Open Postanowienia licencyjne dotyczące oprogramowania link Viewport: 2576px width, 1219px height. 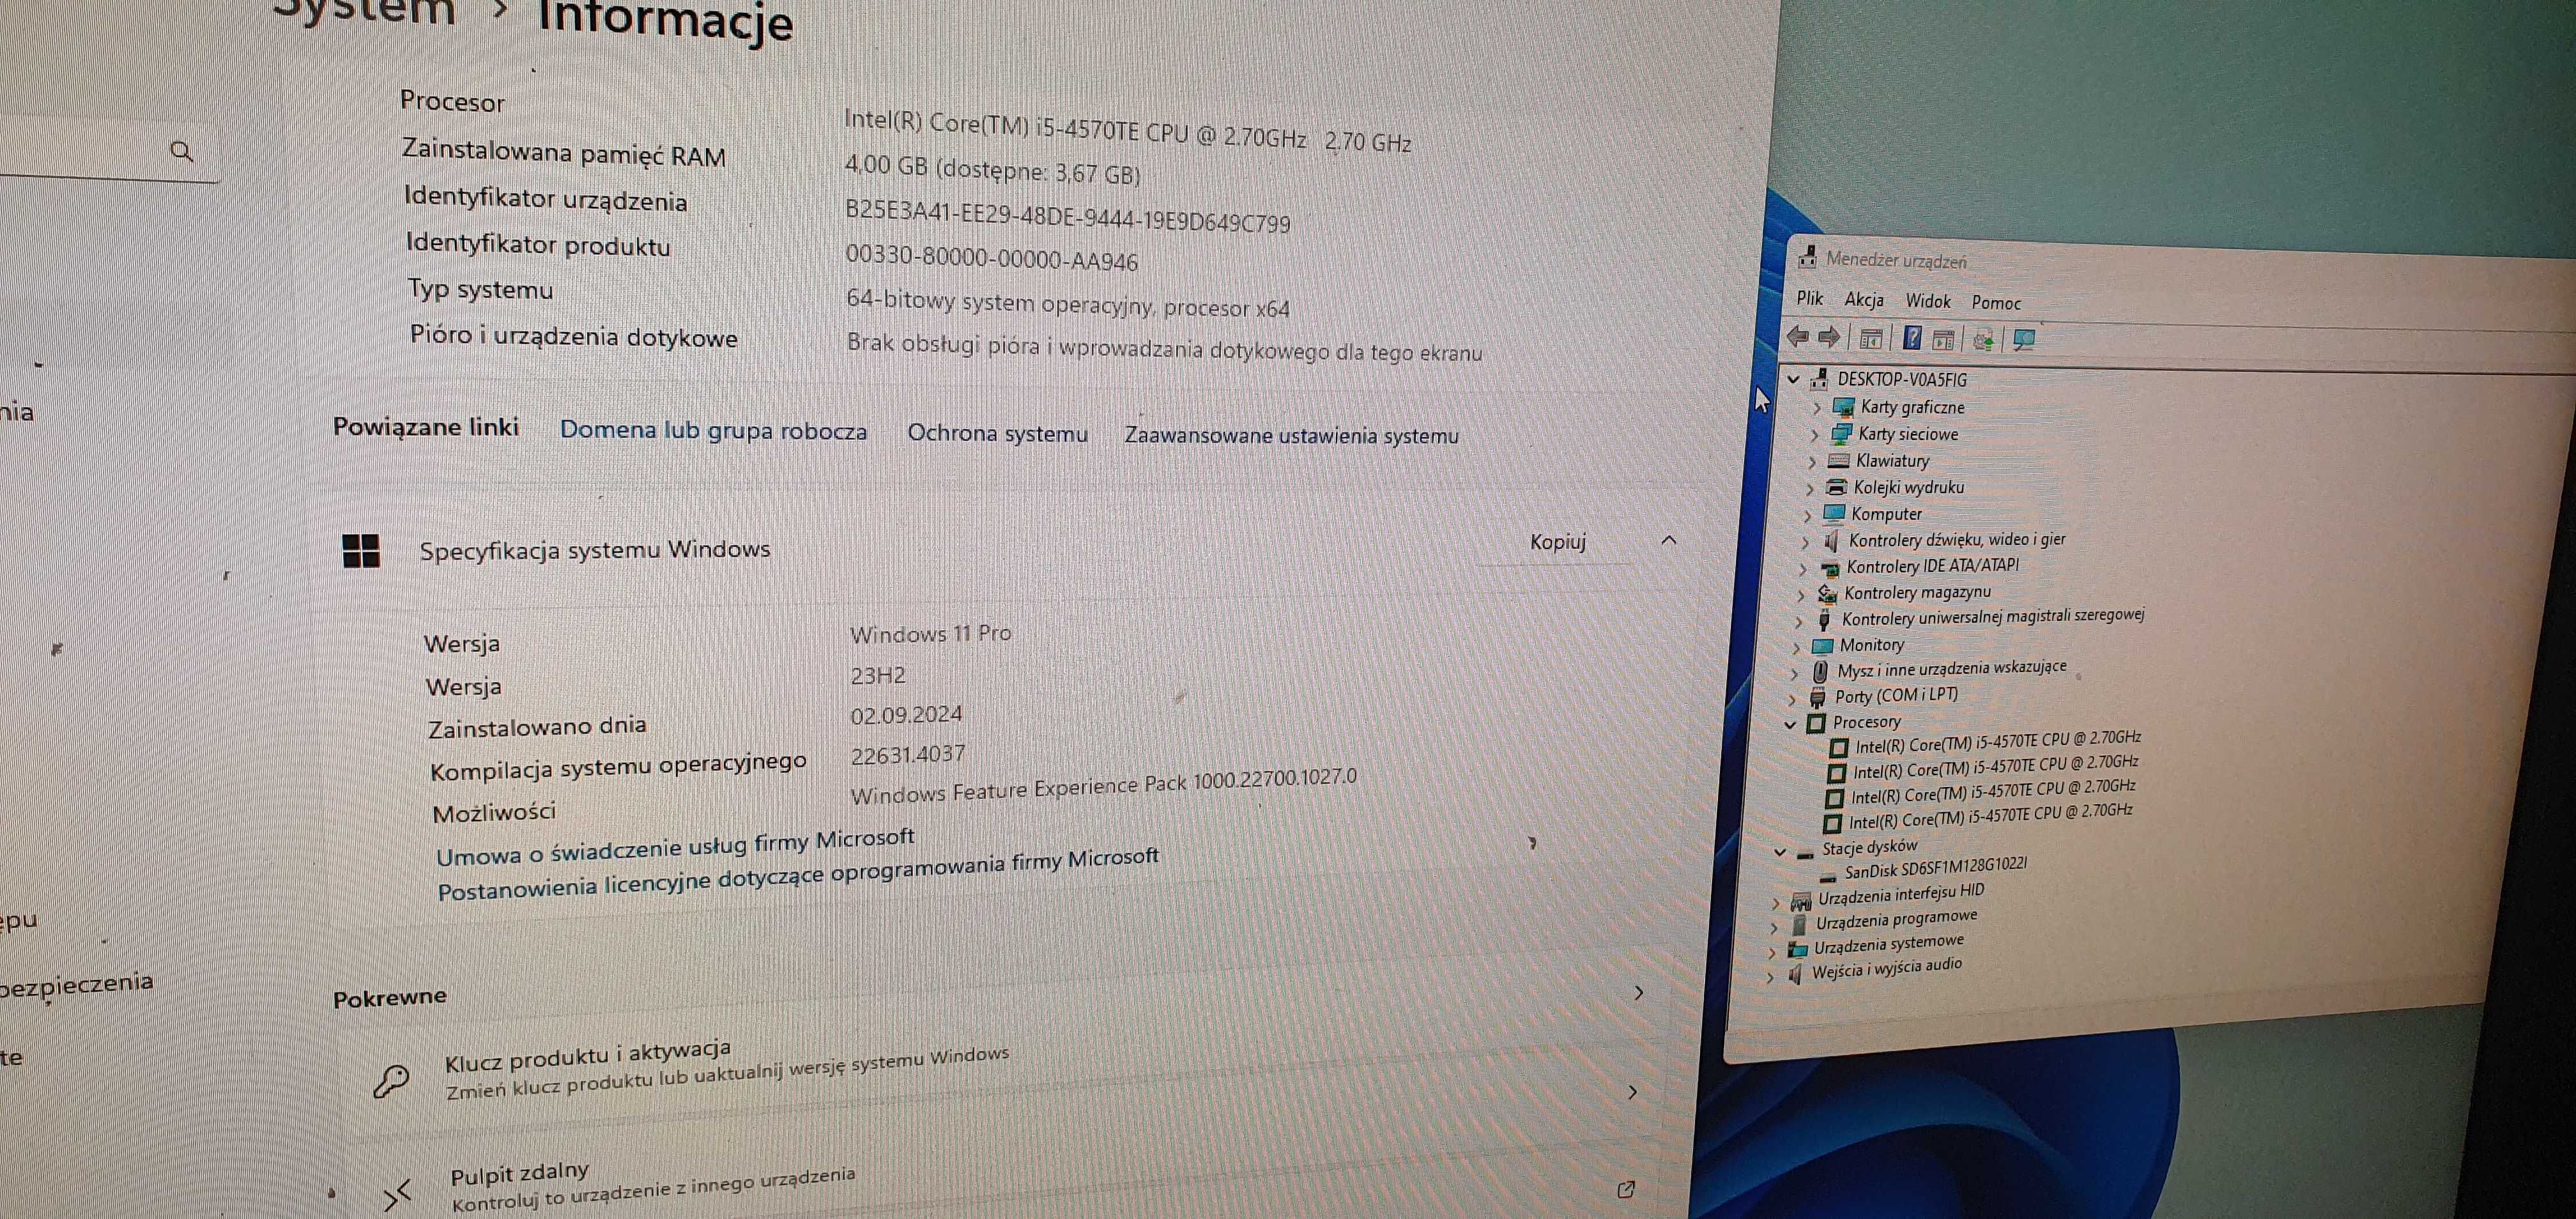(x=798, y=875)
